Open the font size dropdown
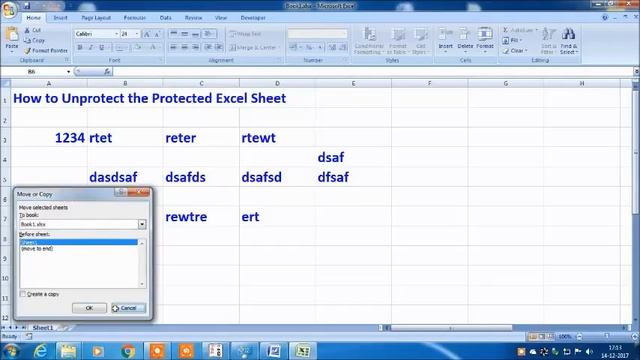640x360 pixels. click(137, 34)
